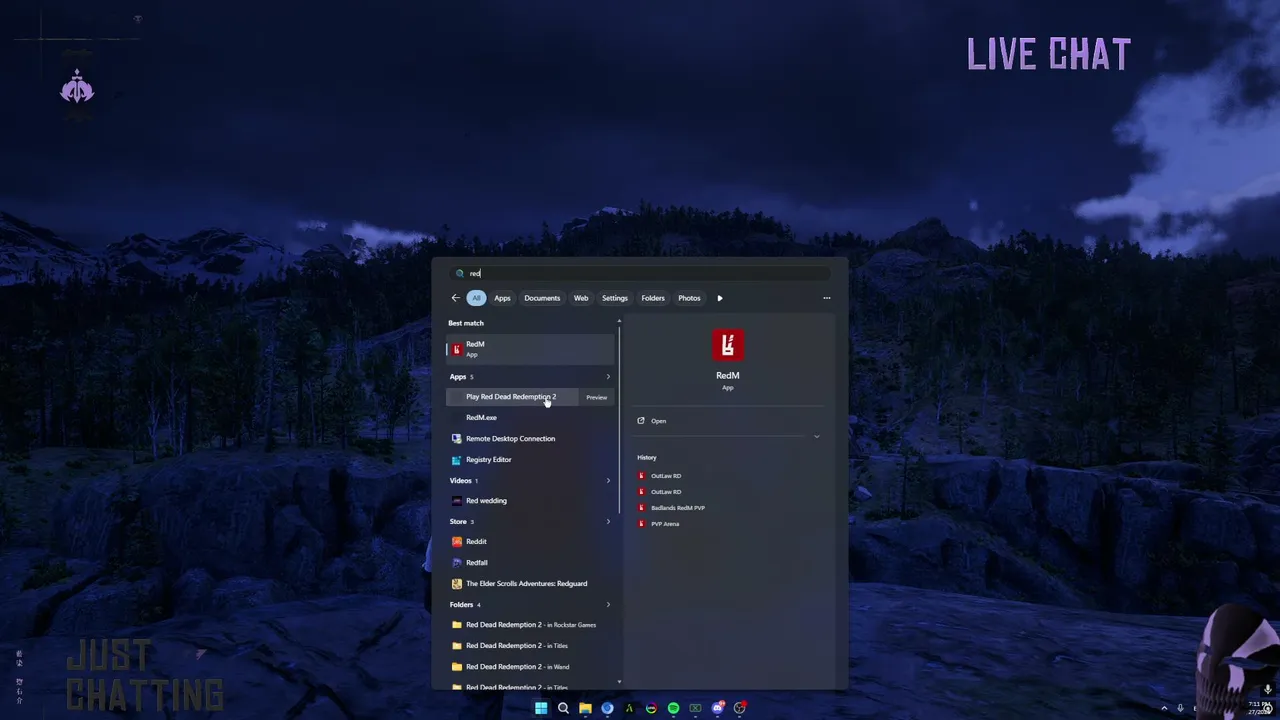Image resolution: width=1280 pixels, height=720 pixels.
Task: Show more filter tabs with play arrow
Action: pos(719,298)
